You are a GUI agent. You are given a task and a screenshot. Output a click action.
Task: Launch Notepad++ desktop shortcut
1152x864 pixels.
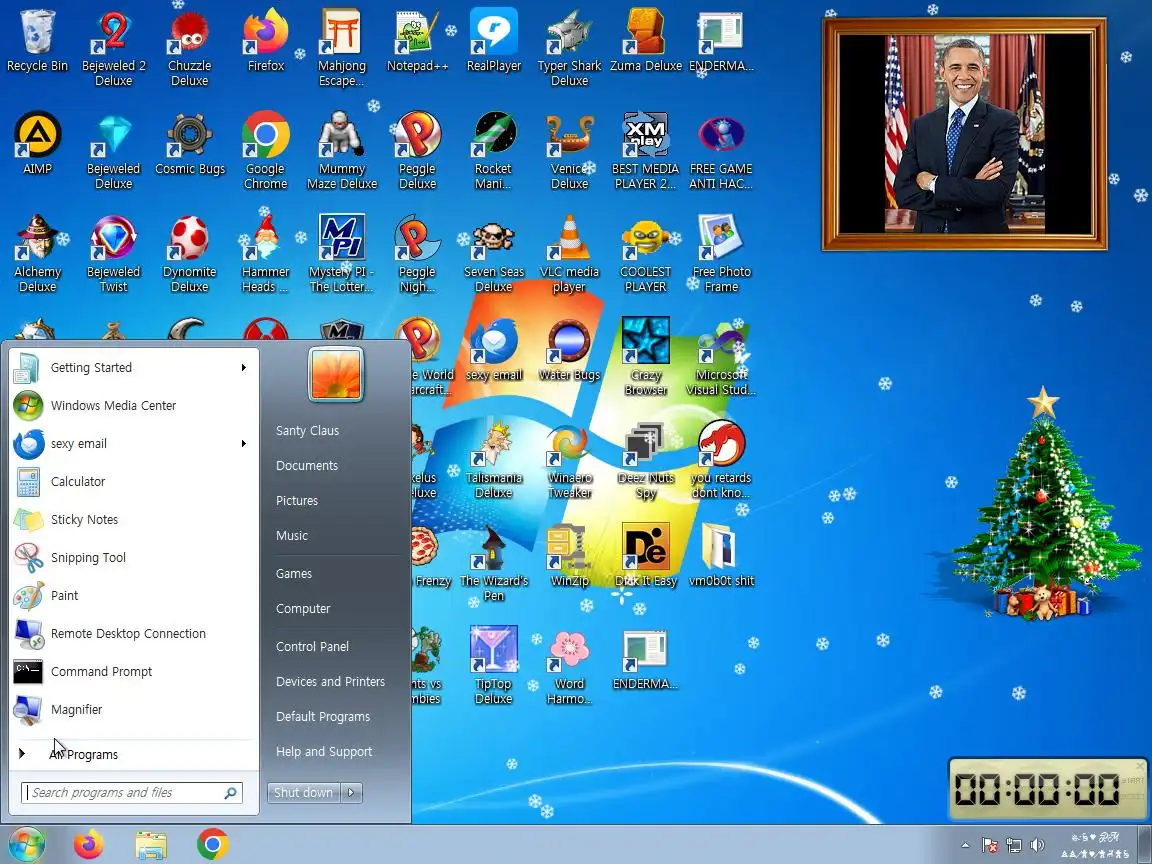point(417,40)
